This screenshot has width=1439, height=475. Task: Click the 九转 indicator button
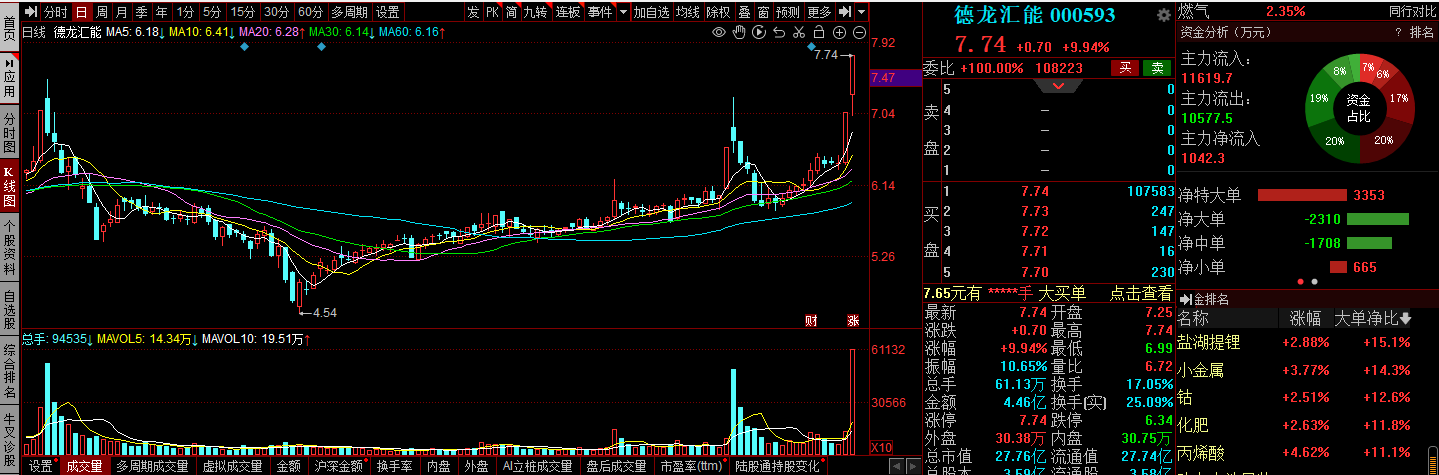(535, 12)
